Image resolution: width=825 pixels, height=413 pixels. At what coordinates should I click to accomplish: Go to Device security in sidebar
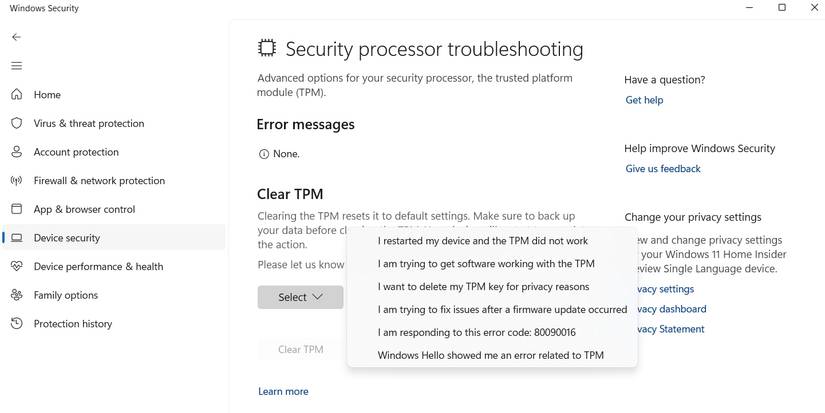[67, 238]
